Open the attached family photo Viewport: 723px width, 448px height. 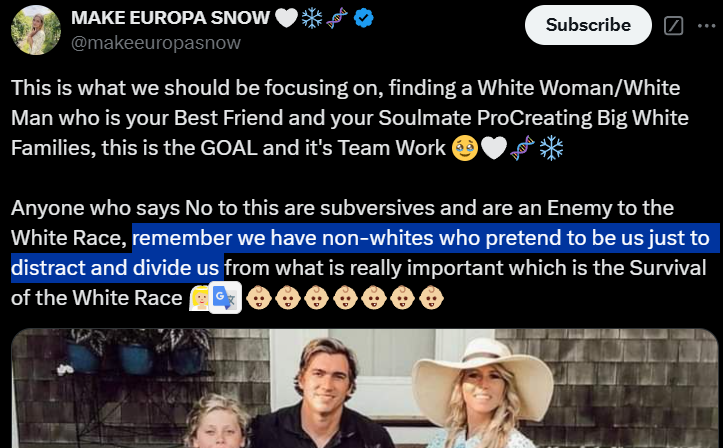coord(365,388)
